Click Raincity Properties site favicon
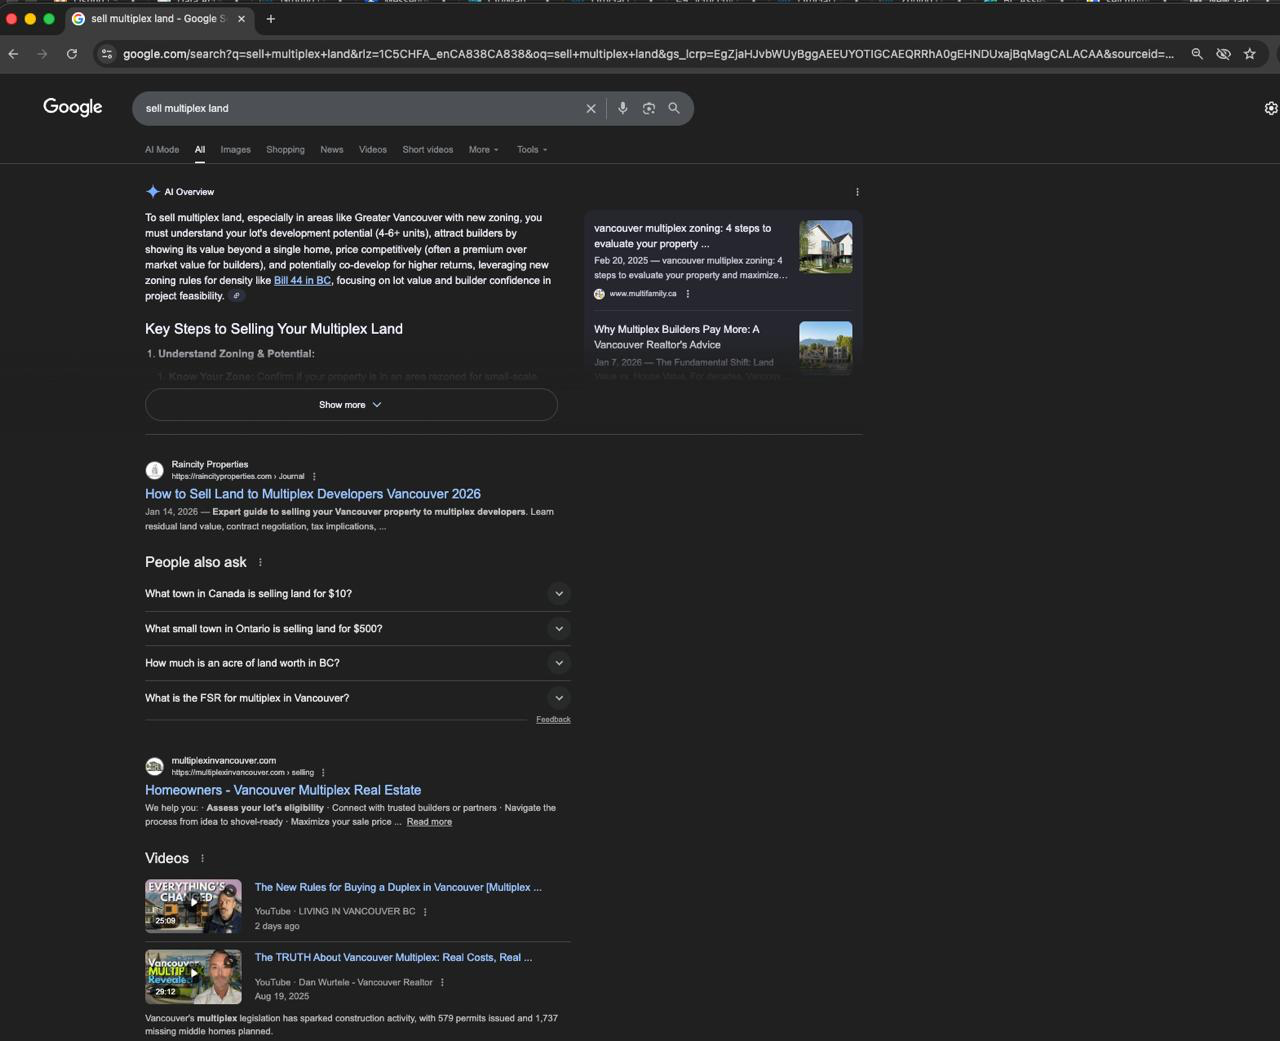Screen dimensions: 1280x1041 pyautogui.click(x=154, y=470)
